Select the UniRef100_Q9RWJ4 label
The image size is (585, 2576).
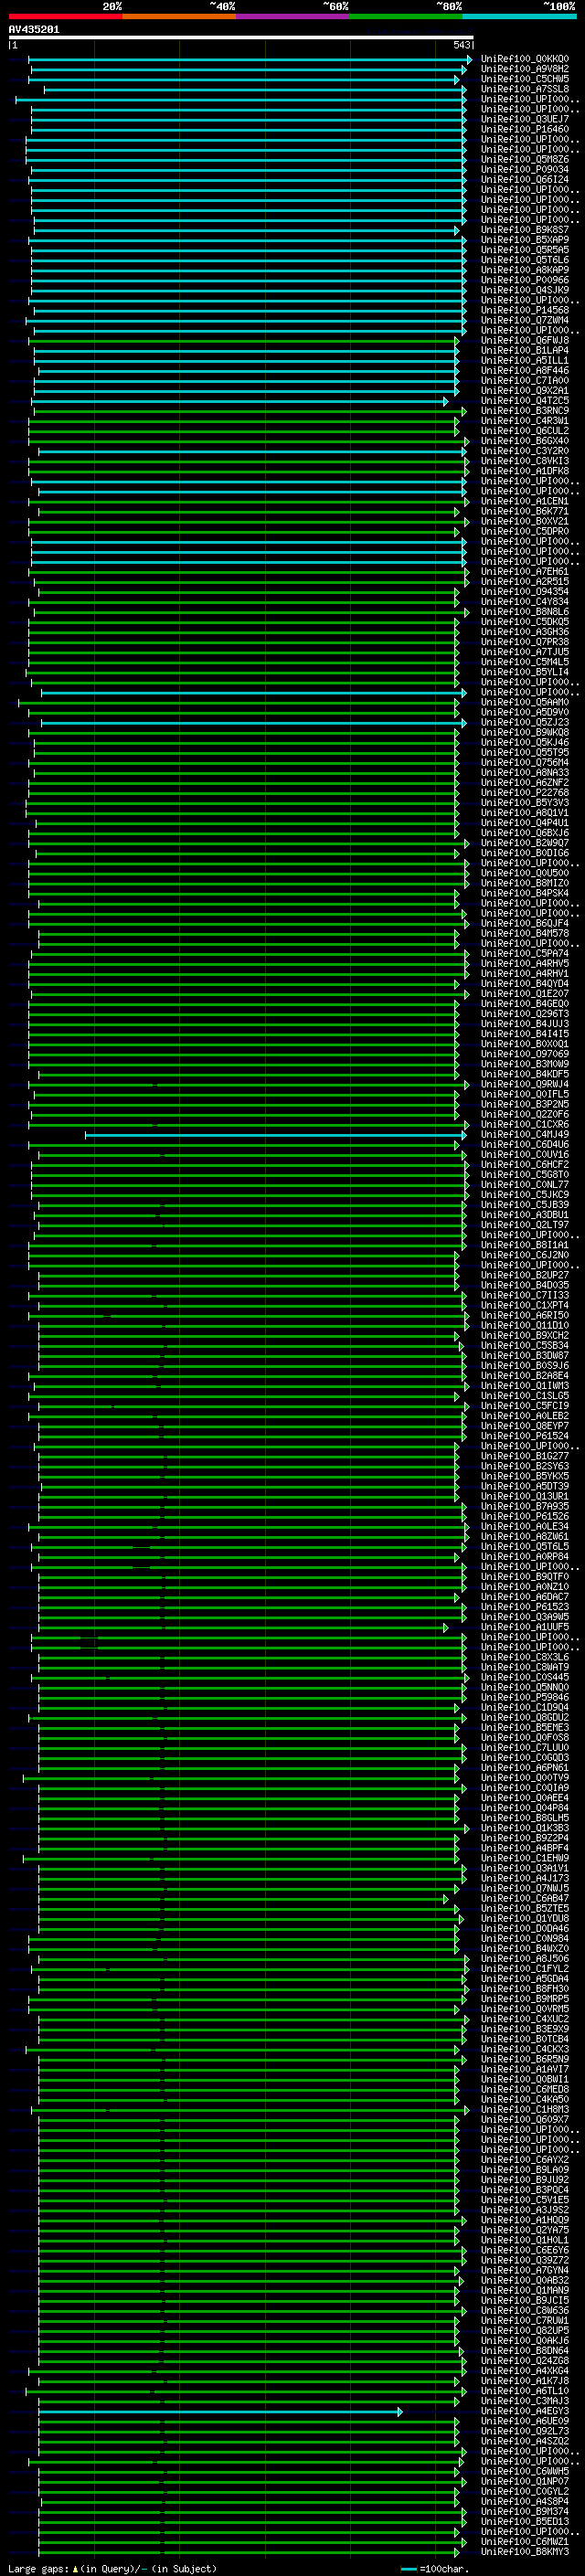pyautogui.click(x=524, y=1084)
